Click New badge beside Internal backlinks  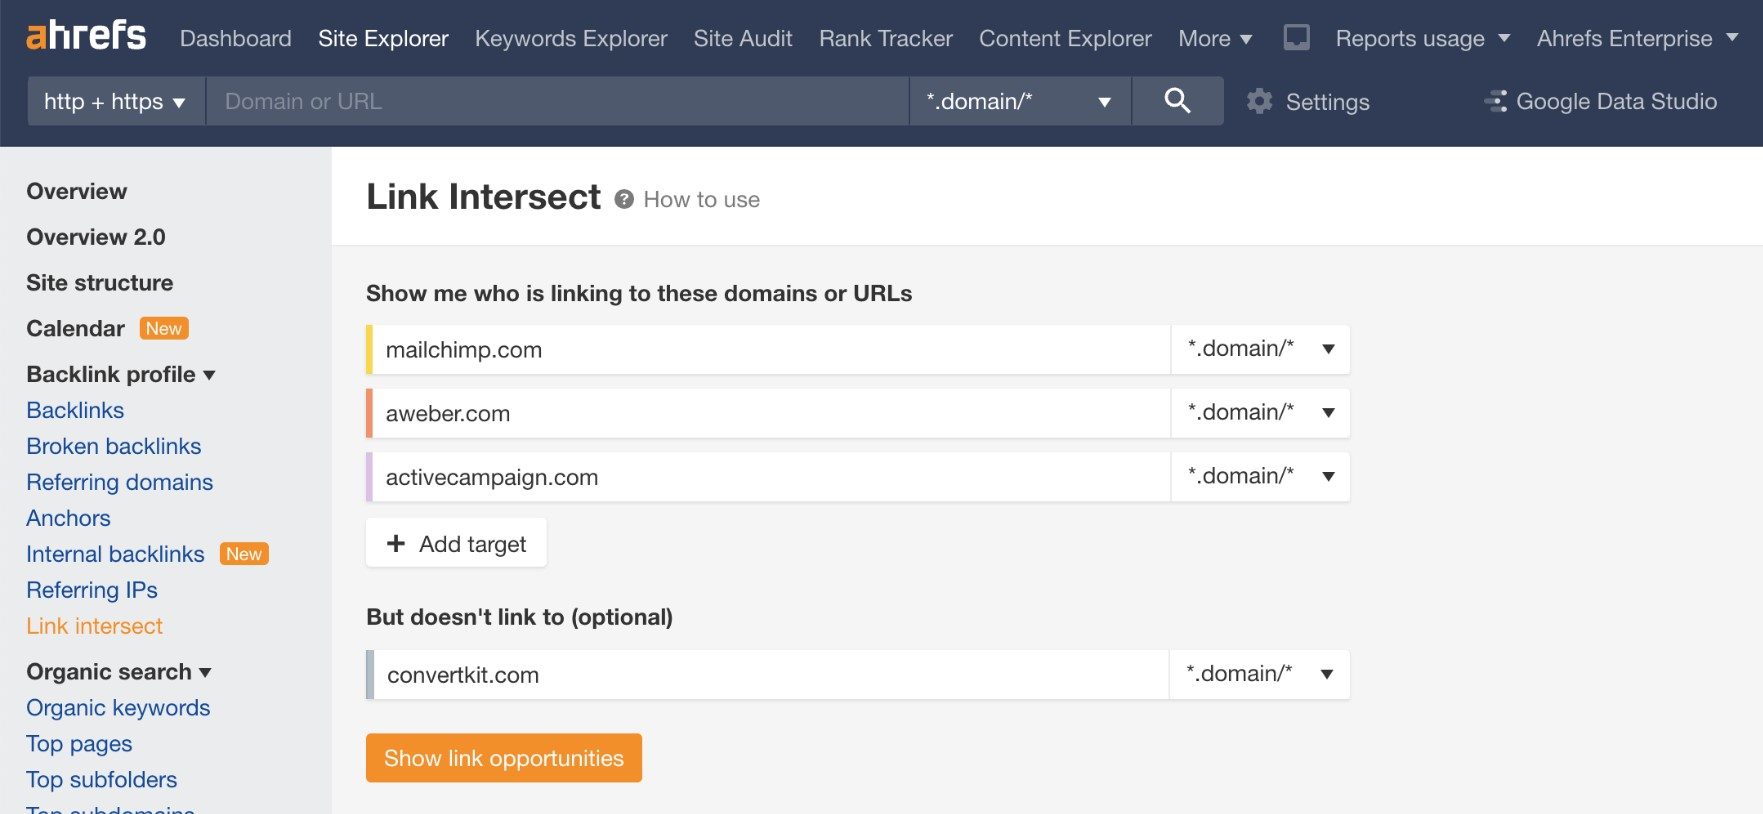click(244, 553)
